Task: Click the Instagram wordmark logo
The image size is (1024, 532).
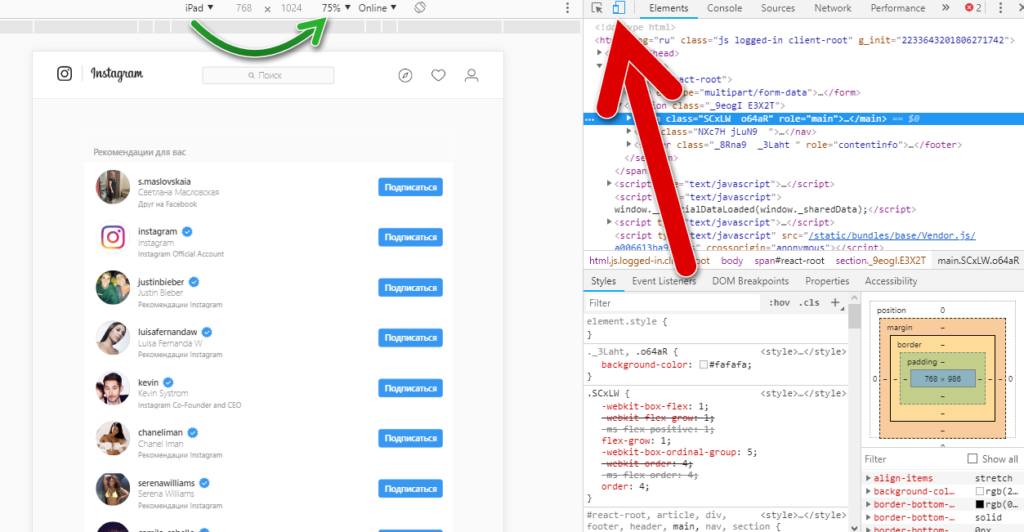Action: tap(116, 74)
